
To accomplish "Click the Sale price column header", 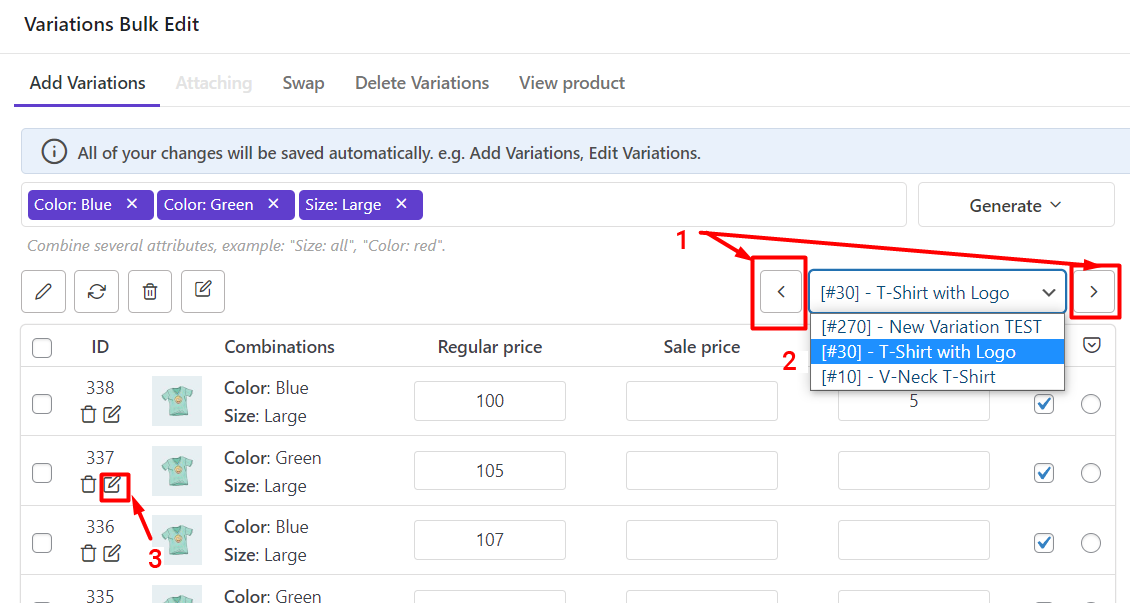I will (702, 347).
